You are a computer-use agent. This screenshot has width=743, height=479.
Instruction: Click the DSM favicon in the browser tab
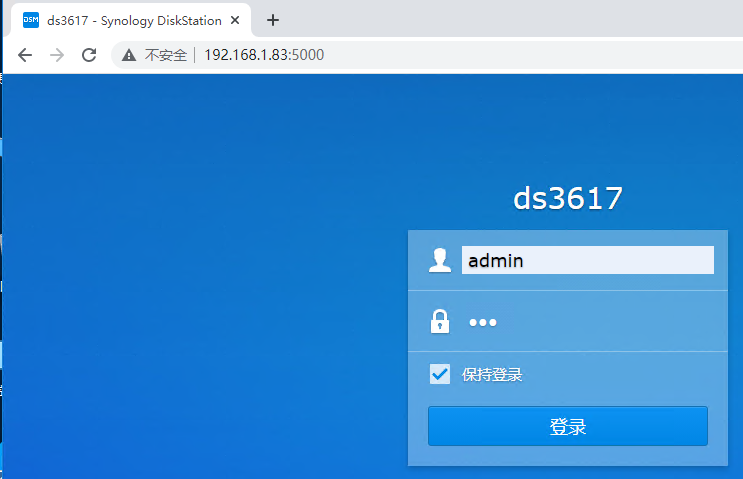pos(31,20)
